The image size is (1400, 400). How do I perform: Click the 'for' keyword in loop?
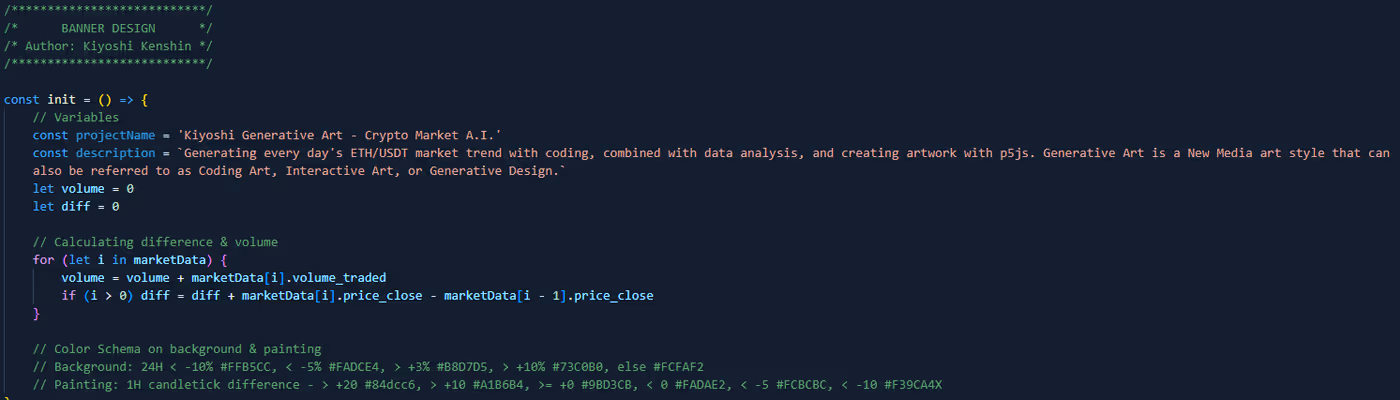tap(43, 260)
